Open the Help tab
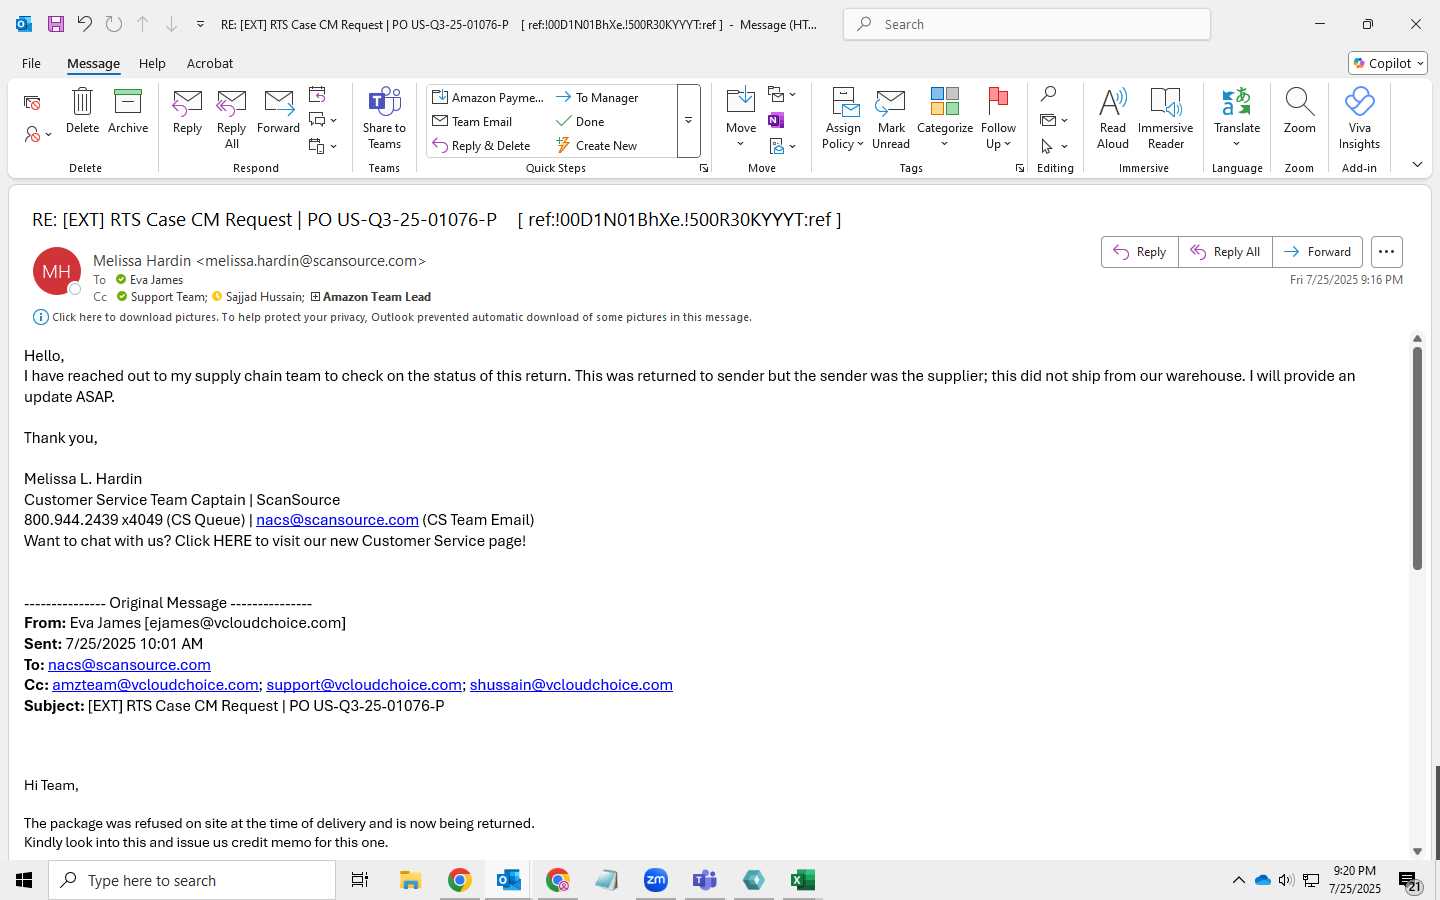 tap(152, 63)
